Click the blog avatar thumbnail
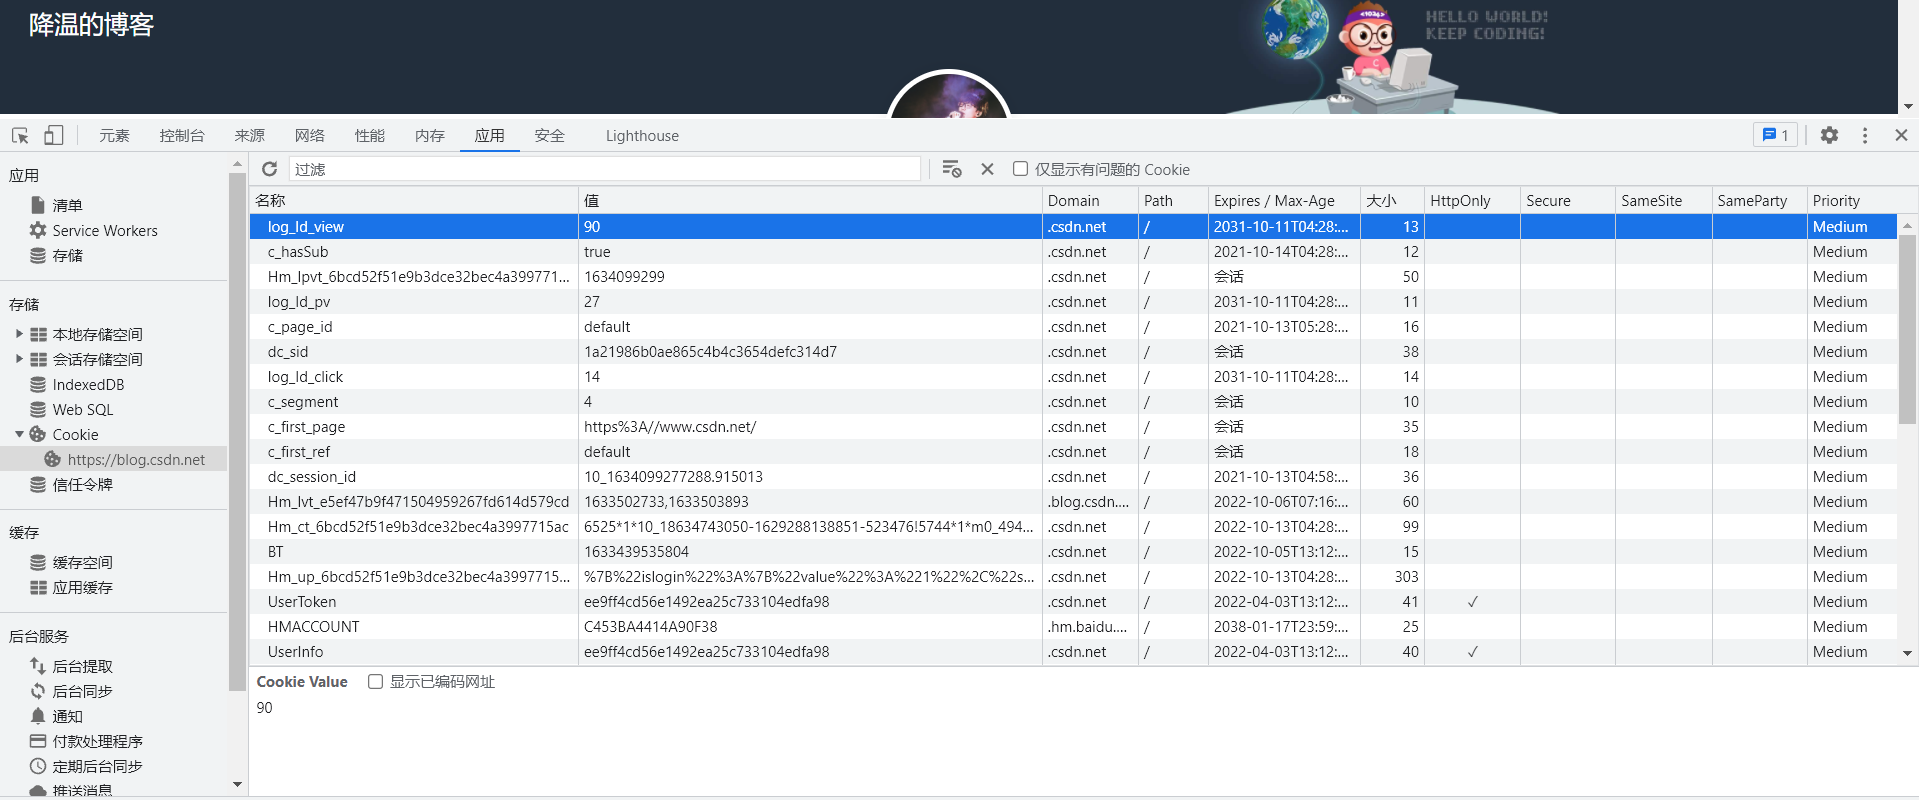The height and width of the screenshot is (800, 1919). [x=948, y=93]
